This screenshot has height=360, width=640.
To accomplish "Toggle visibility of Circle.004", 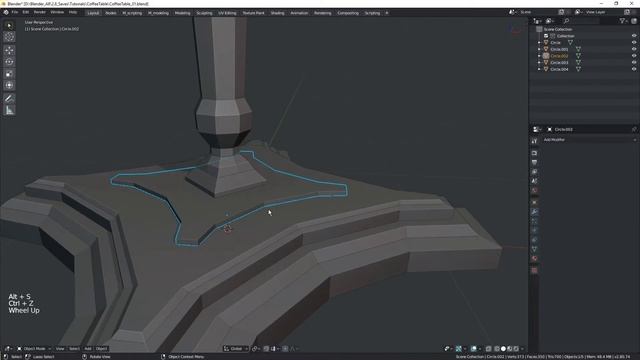I will [x=634, y=69].
